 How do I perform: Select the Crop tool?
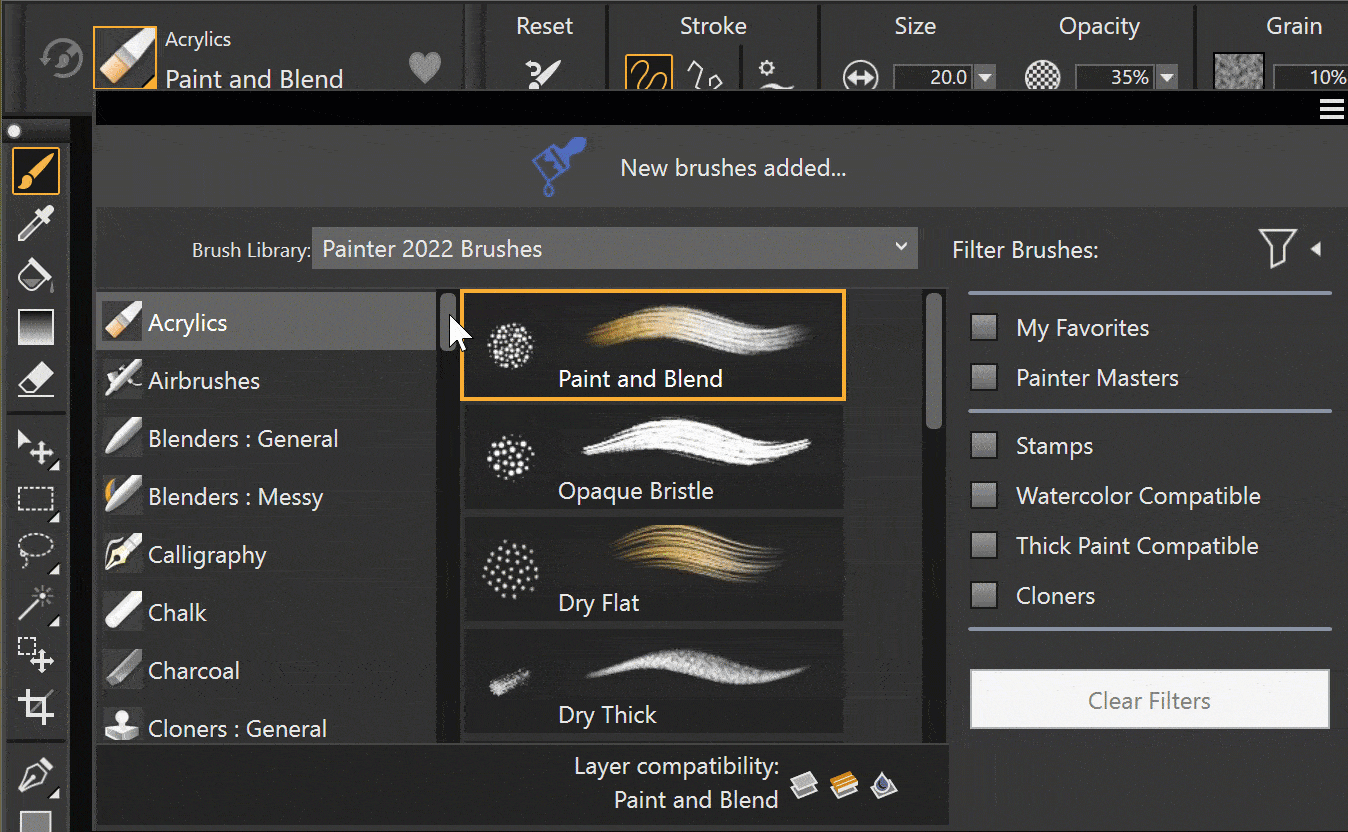pos(36,707)
